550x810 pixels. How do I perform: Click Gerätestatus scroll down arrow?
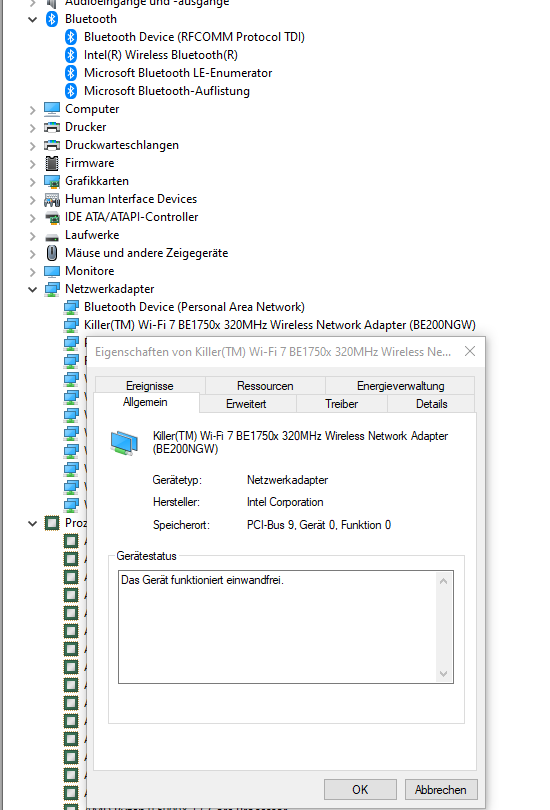point(444,674)
